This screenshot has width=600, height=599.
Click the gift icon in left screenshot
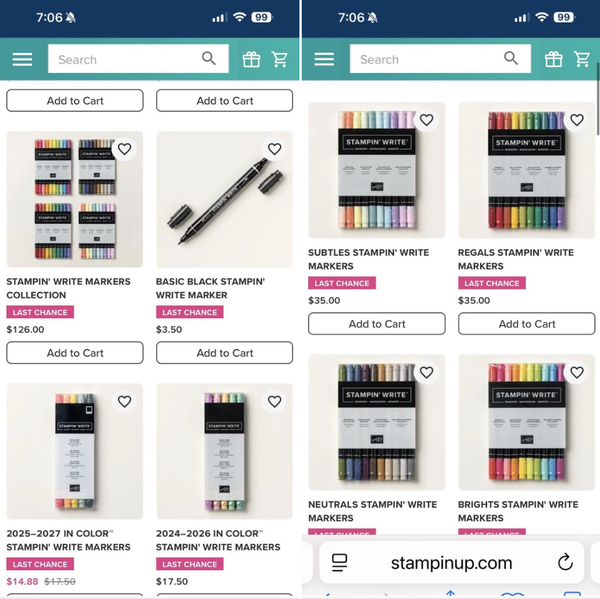click(x=251, y=60)
